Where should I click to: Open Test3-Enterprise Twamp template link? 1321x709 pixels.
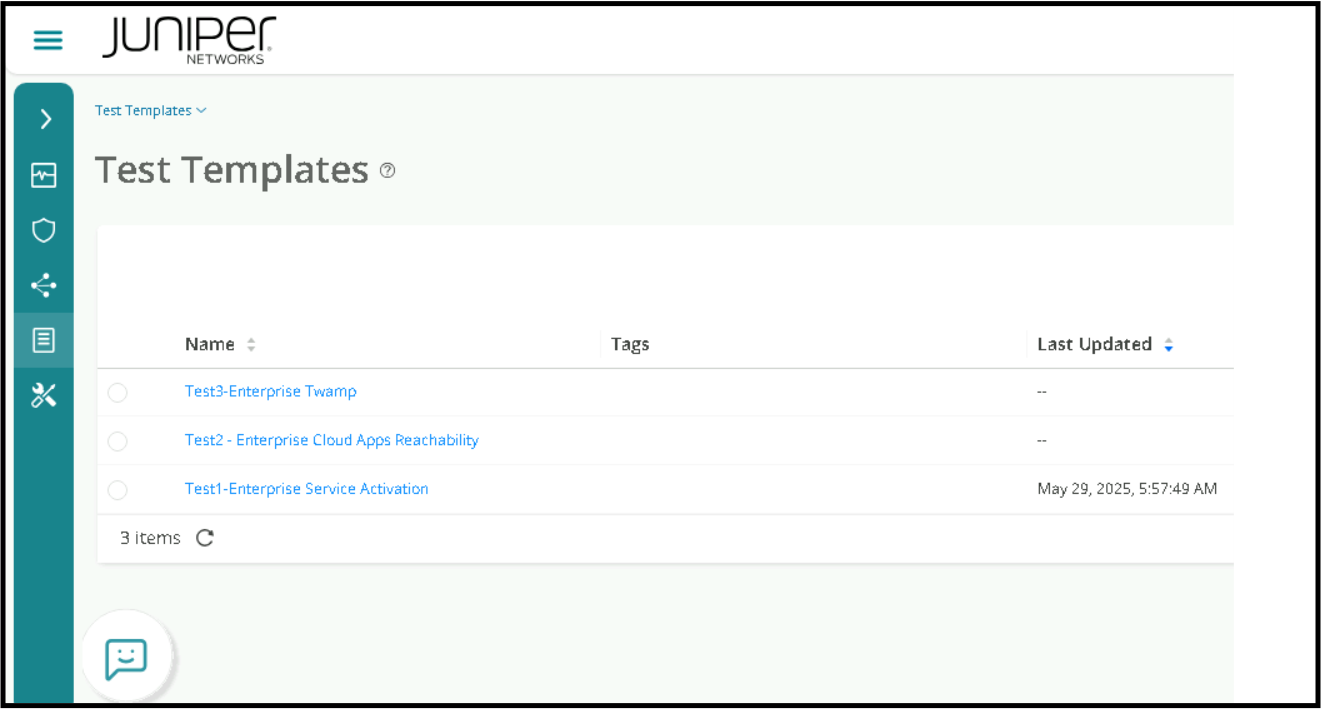point(270,391)
